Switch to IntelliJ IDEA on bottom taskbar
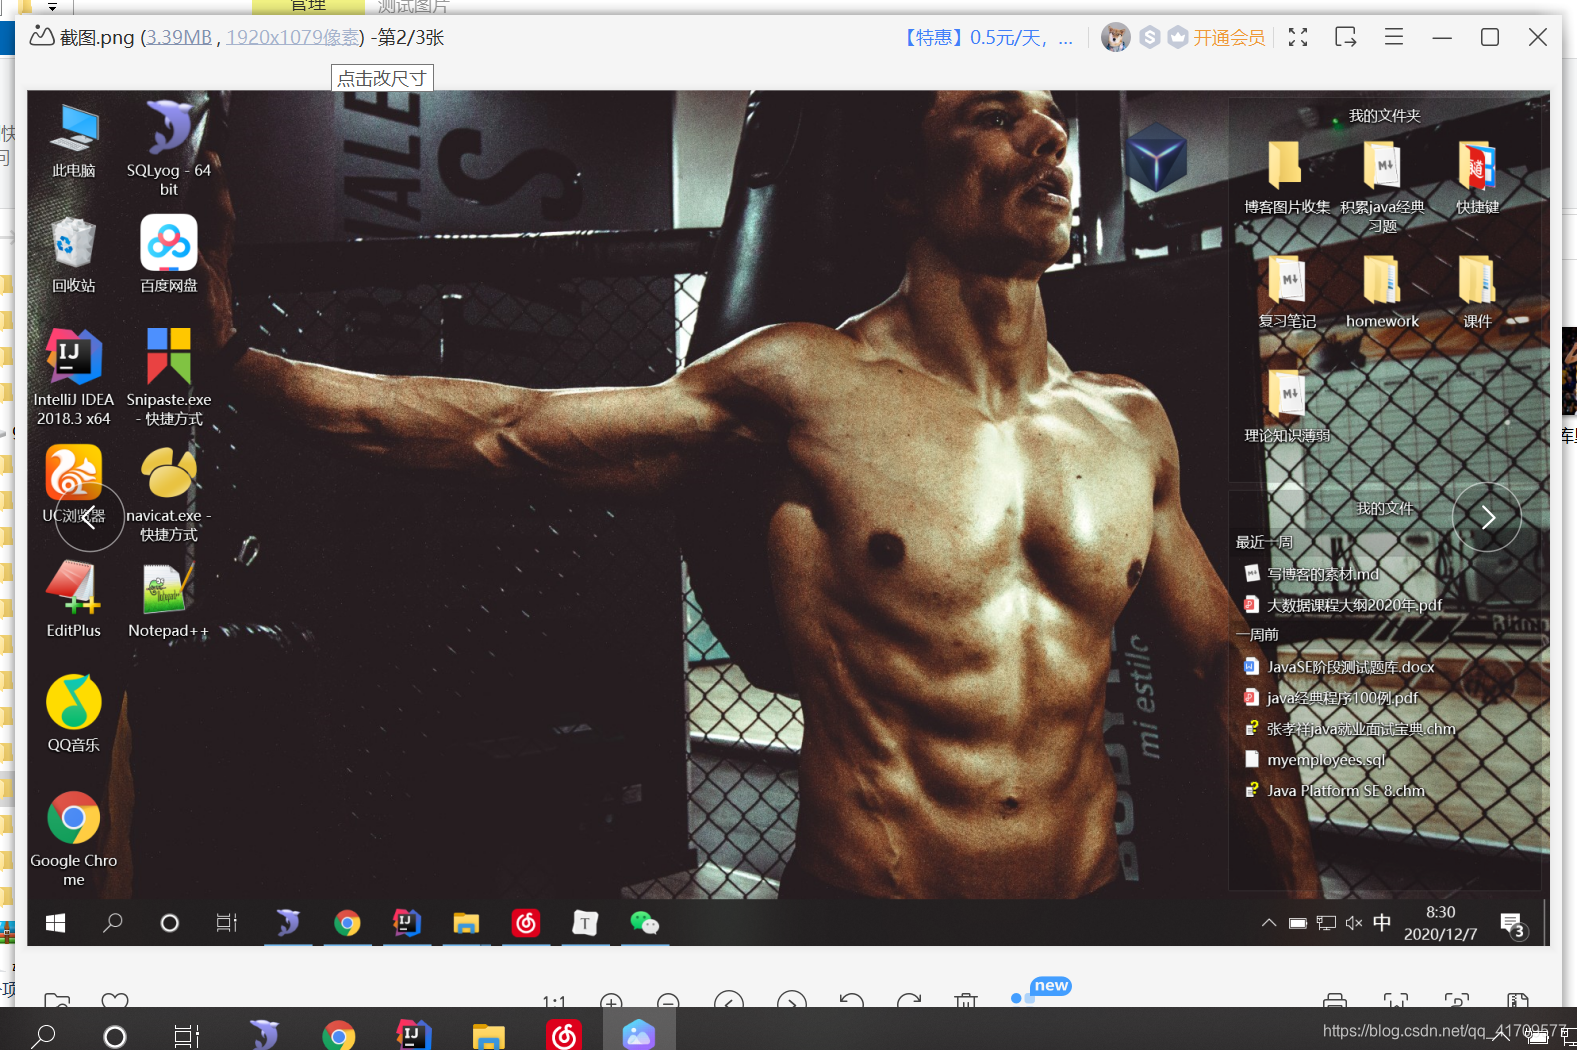 click(x=414, y=1034)
